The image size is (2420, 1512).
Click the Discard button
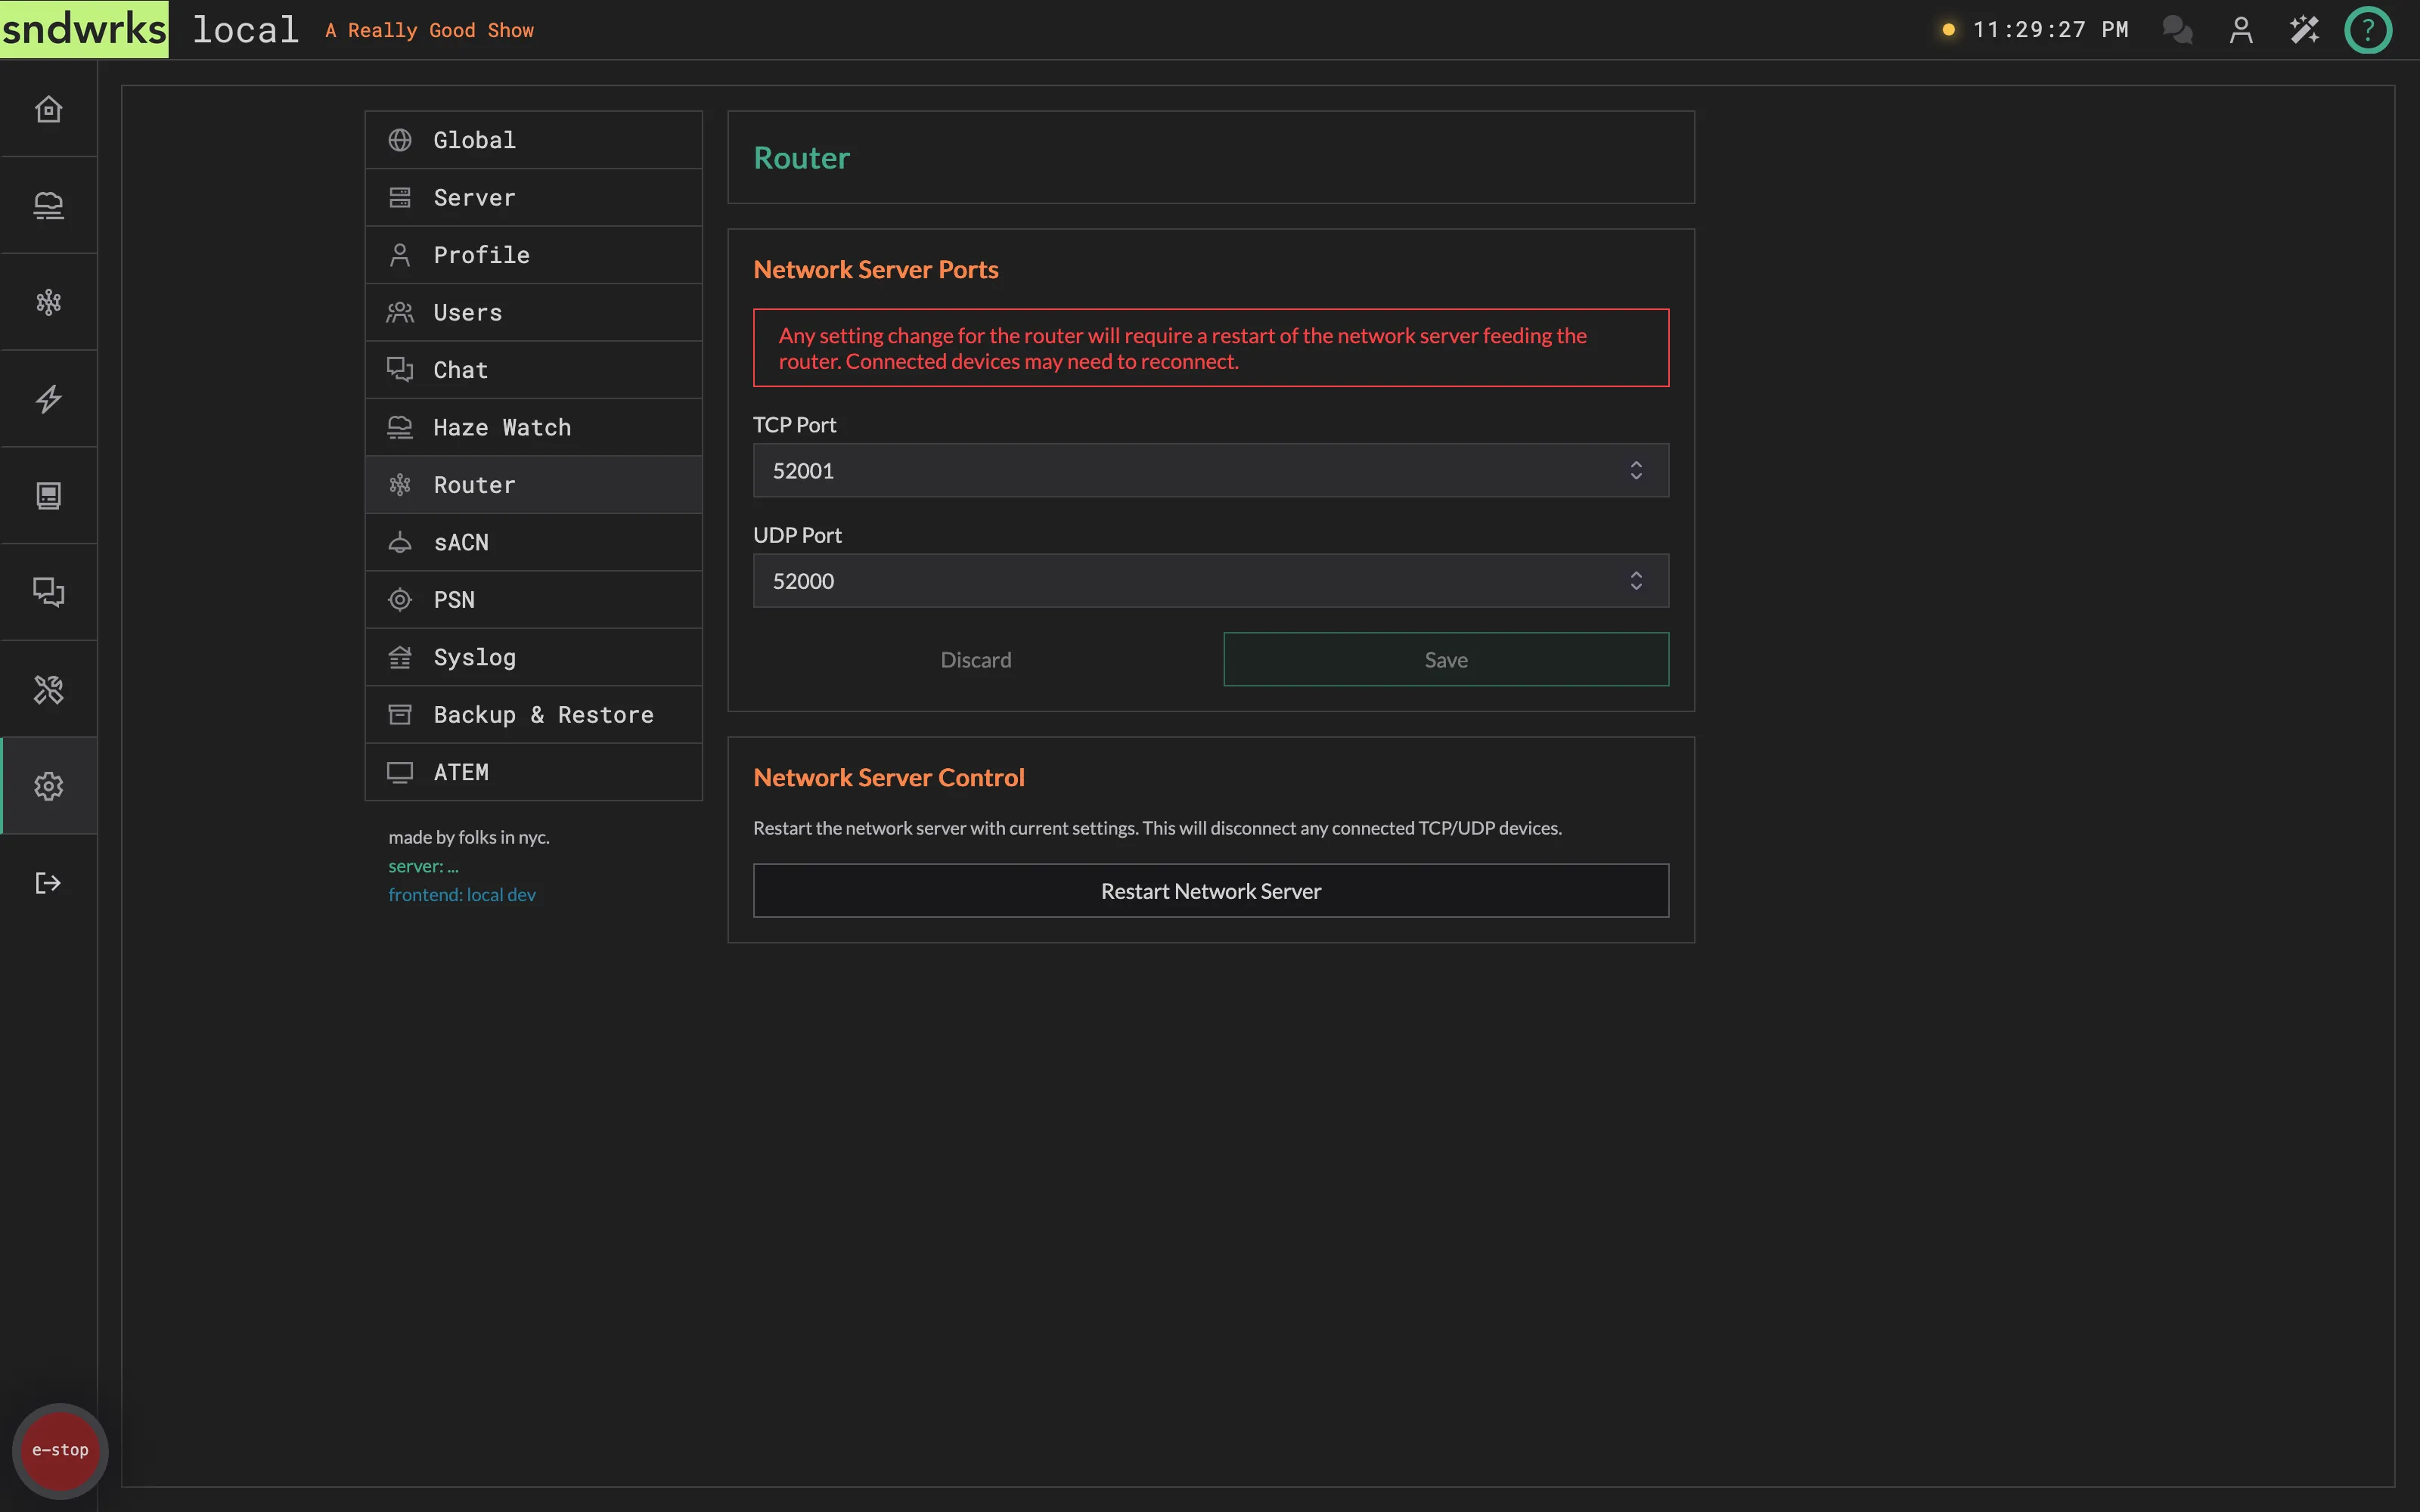coord(976,659)
